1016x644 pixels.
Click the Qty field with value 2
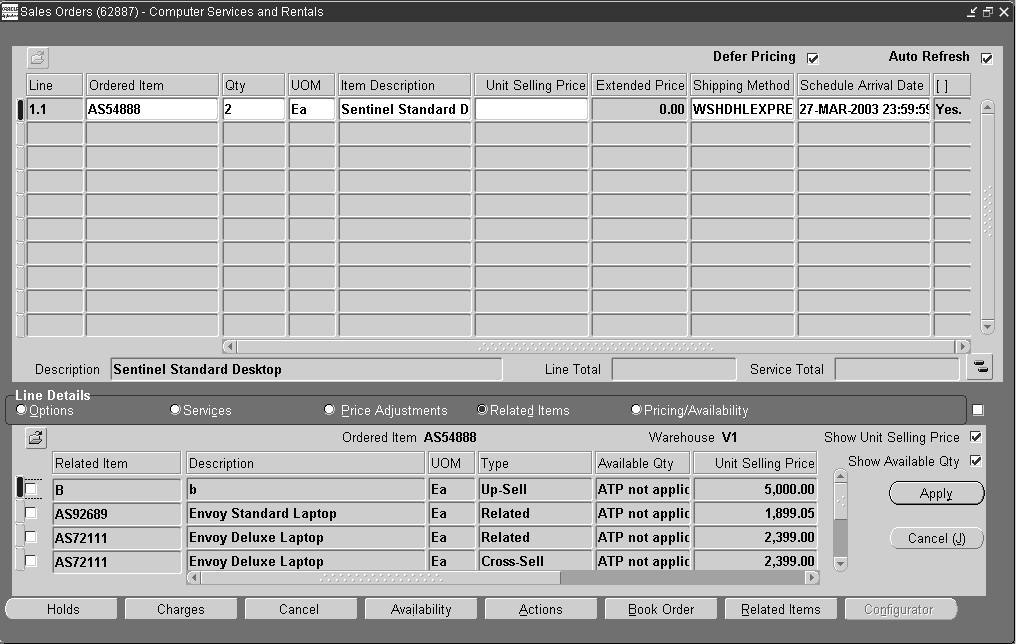pos(253,109)
